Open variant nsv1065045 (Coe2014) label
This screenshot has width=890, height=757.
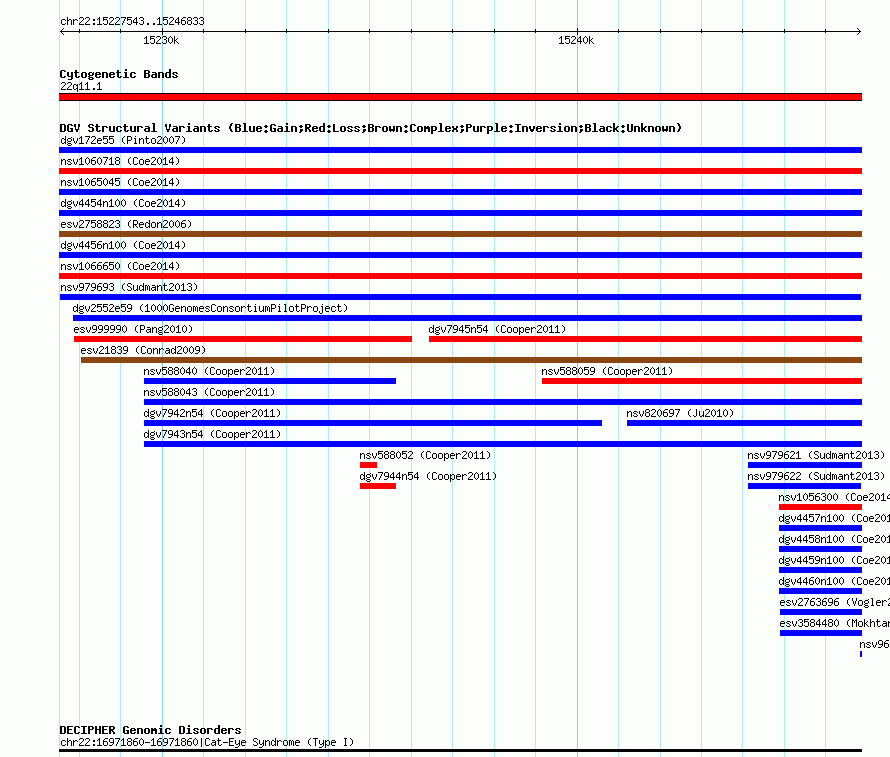(x=120, y=182)
